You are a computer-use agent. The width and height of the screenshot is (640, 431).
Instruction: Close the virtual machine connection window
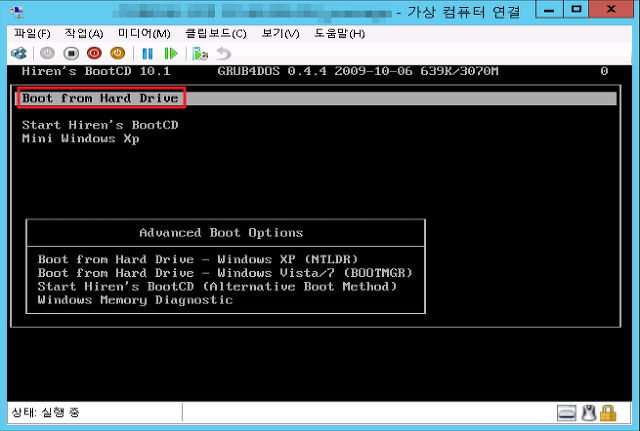click(x=611, y=9)
